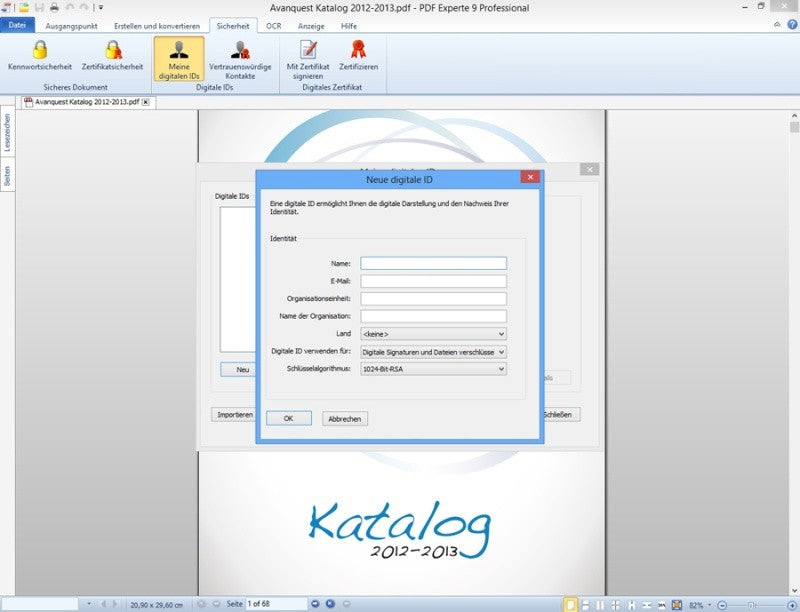Click the page number field showing 1 of 68
Image resolution: width=800 pixels, height=612 pixels.
click(276, 604)
